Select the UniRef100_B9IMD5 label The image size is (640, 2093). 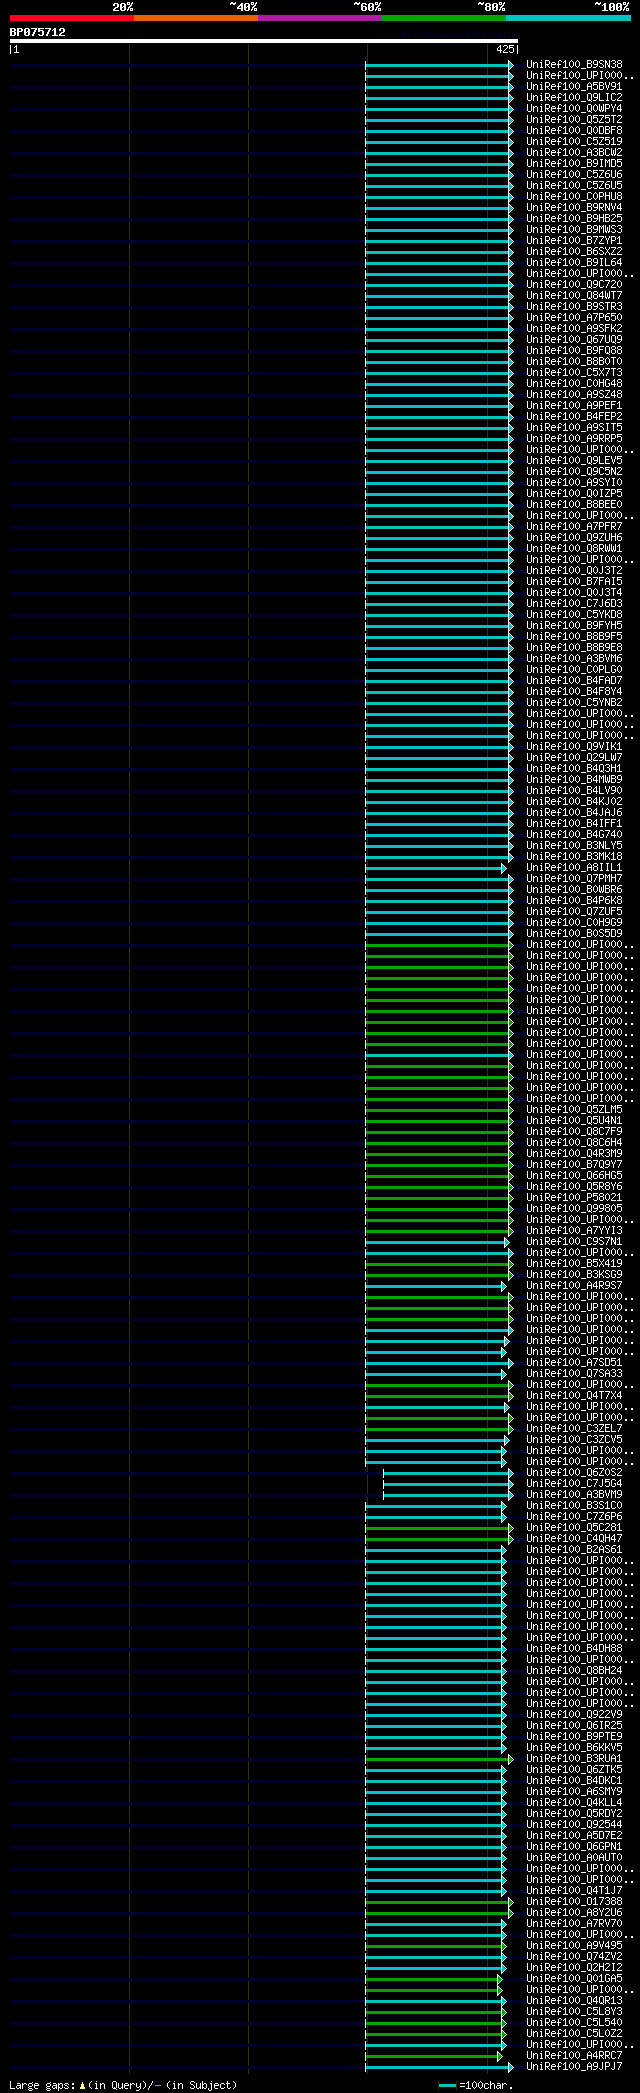(x=574, y=164)
